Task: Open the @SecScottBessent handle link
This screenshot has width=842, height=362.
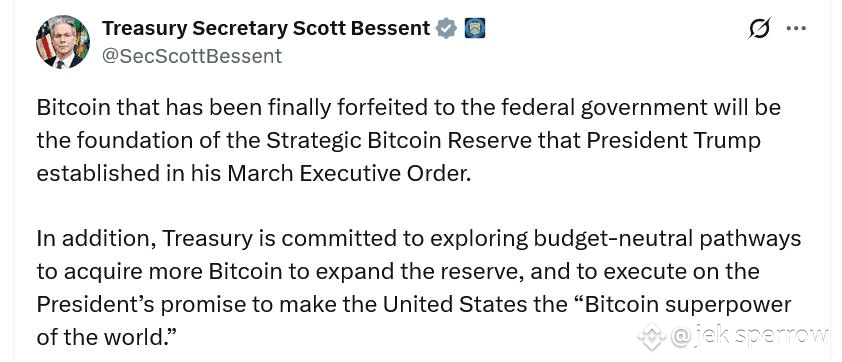Action: (192, 56)
